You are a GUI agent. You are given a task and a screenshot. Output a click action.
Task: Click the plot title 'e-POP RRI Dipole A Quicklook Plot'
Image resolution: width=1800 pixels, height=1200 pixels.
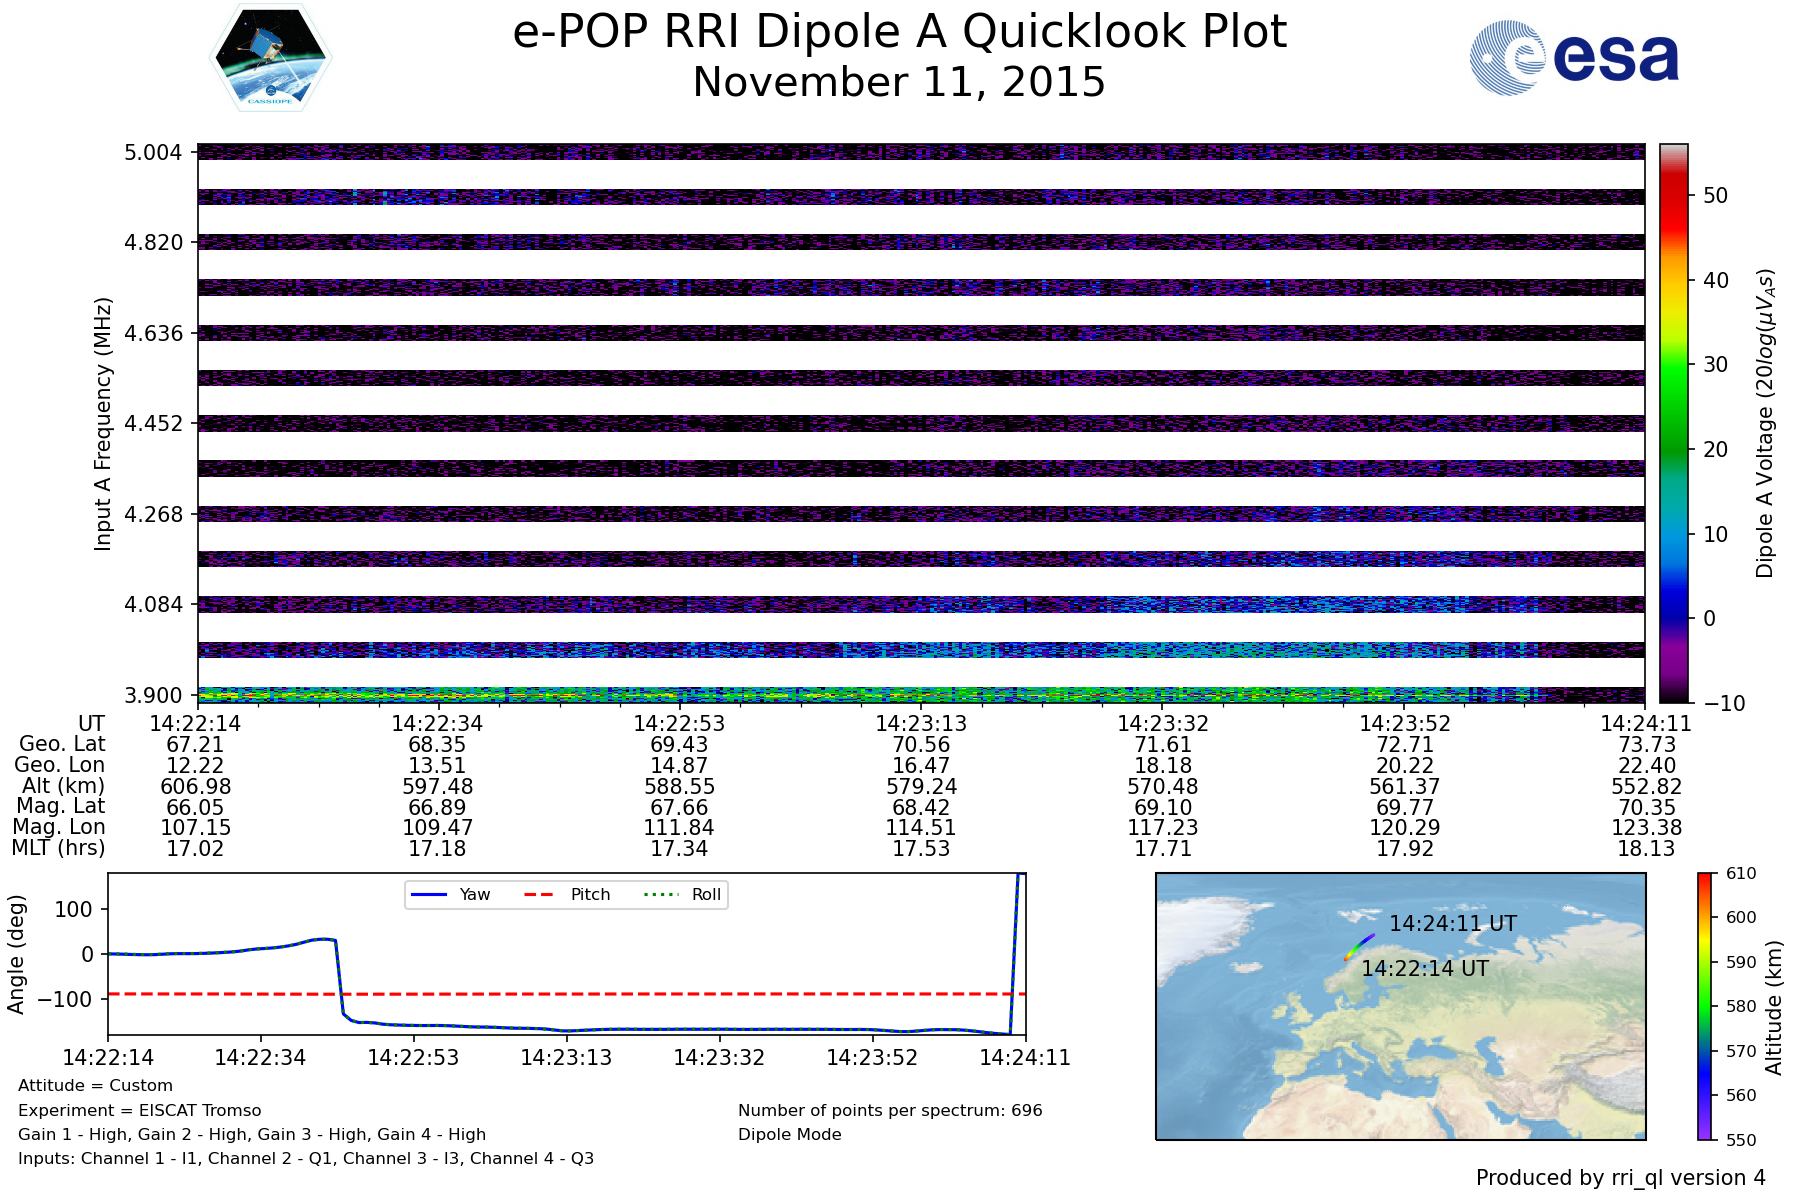pyautogui.click(x=899, y=32)
